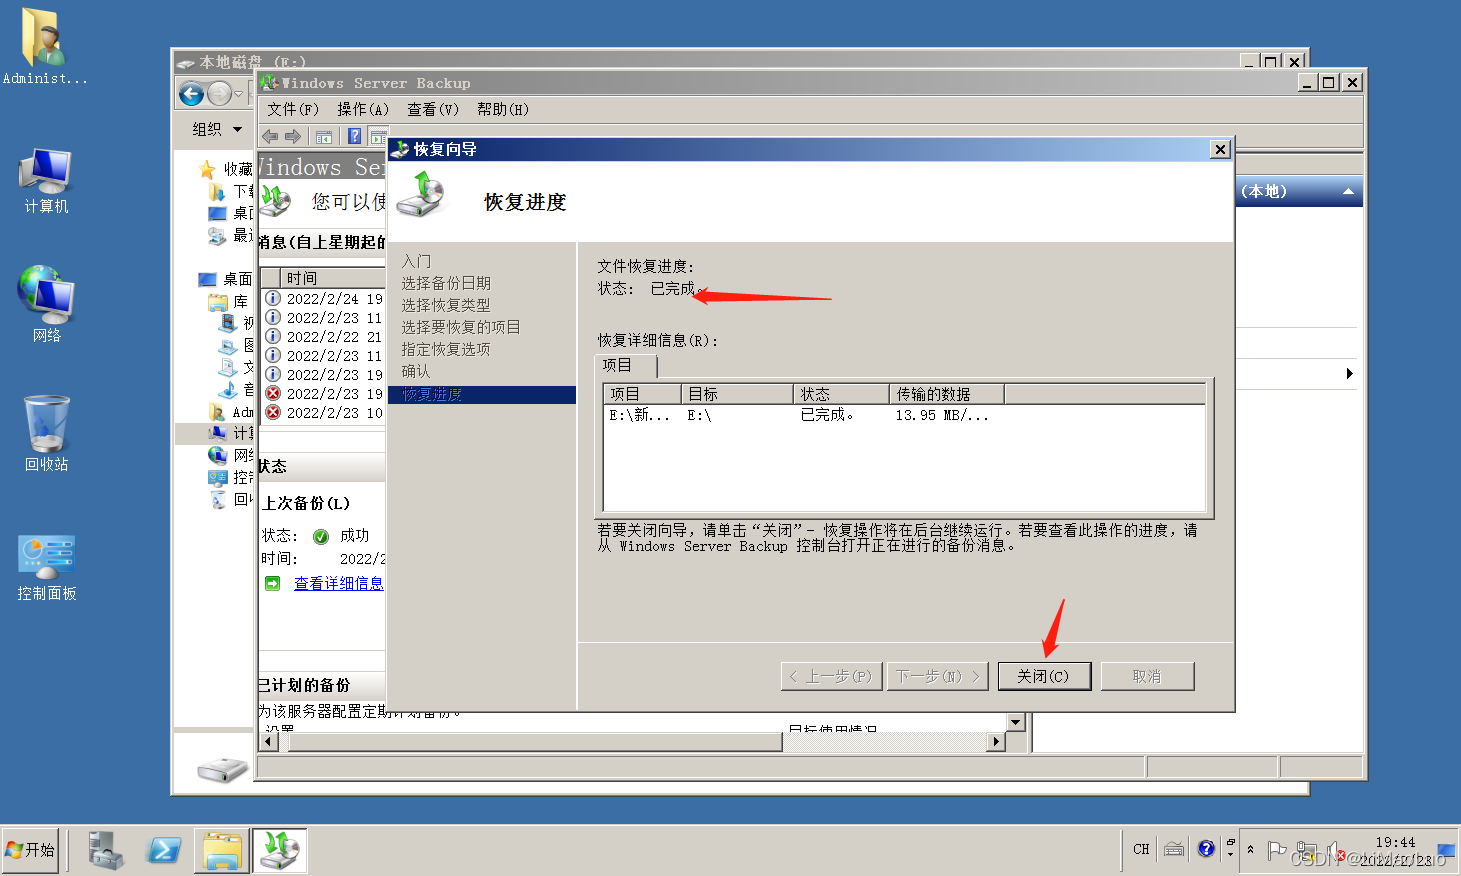Click help icon in language bar
The image size is (1461, 876).
[1206, 849]
